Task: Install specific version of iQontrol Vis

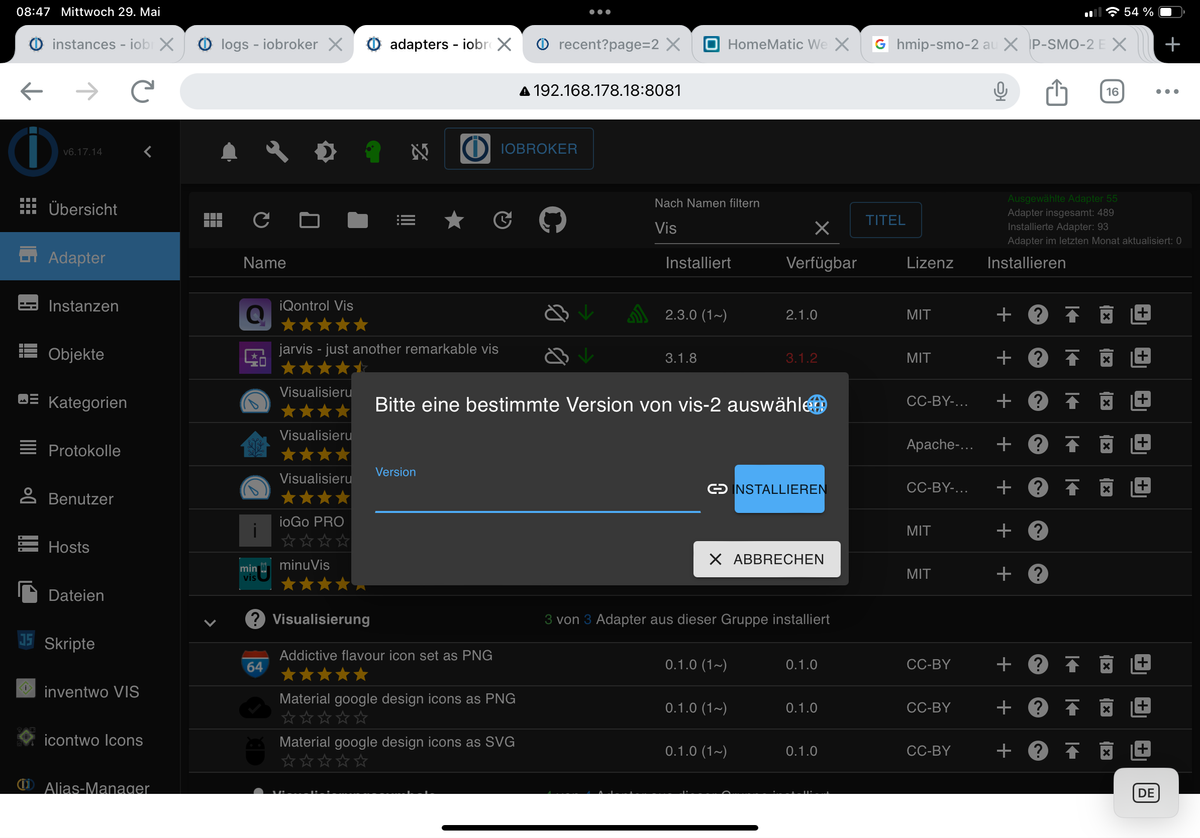Action: (x=1141, y=314)
